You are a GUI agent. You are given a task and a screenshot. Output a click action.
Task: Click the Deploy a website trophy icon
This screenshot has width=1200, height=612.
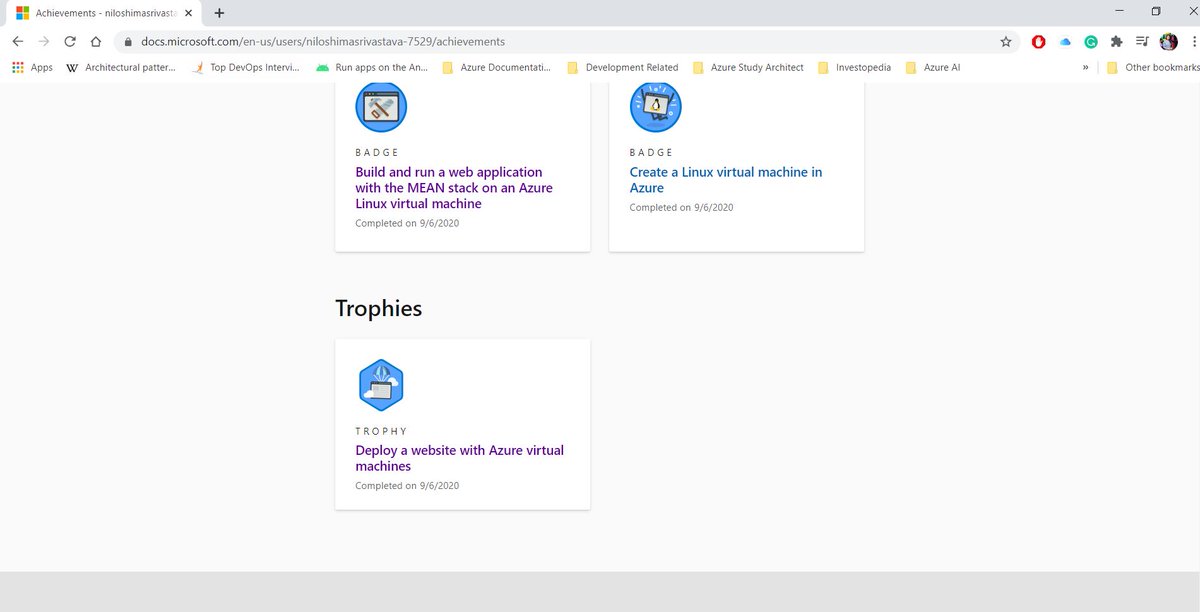tap(381, 385)
